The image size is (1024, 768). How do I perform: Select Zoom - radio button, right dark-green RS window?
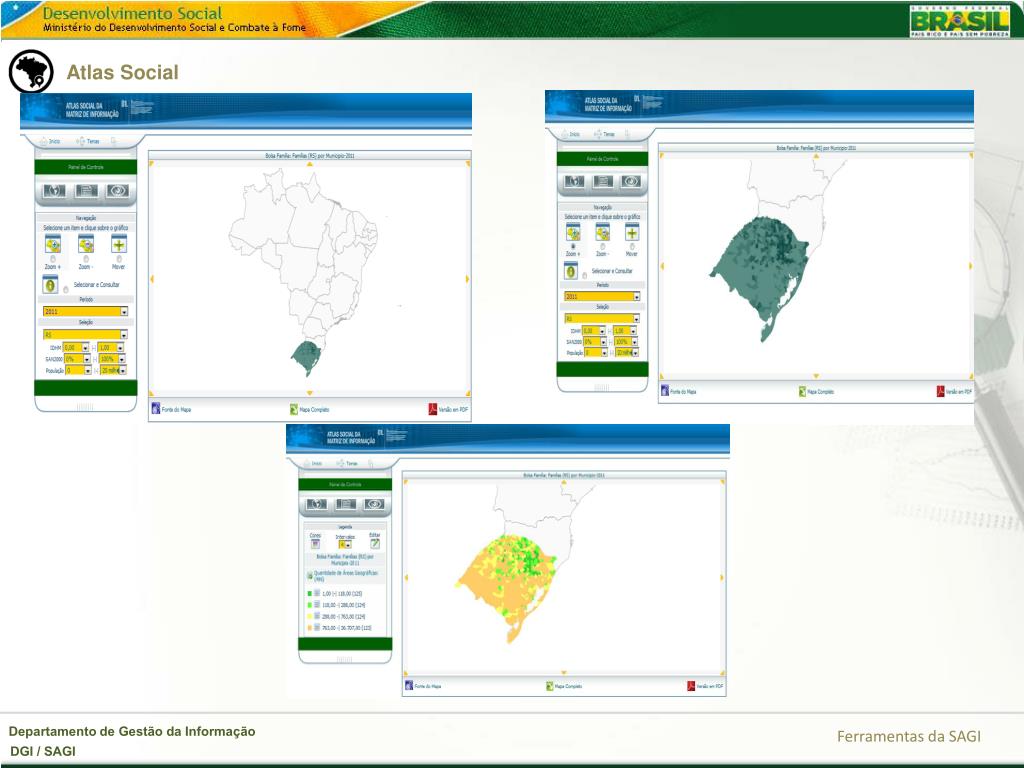602,246
